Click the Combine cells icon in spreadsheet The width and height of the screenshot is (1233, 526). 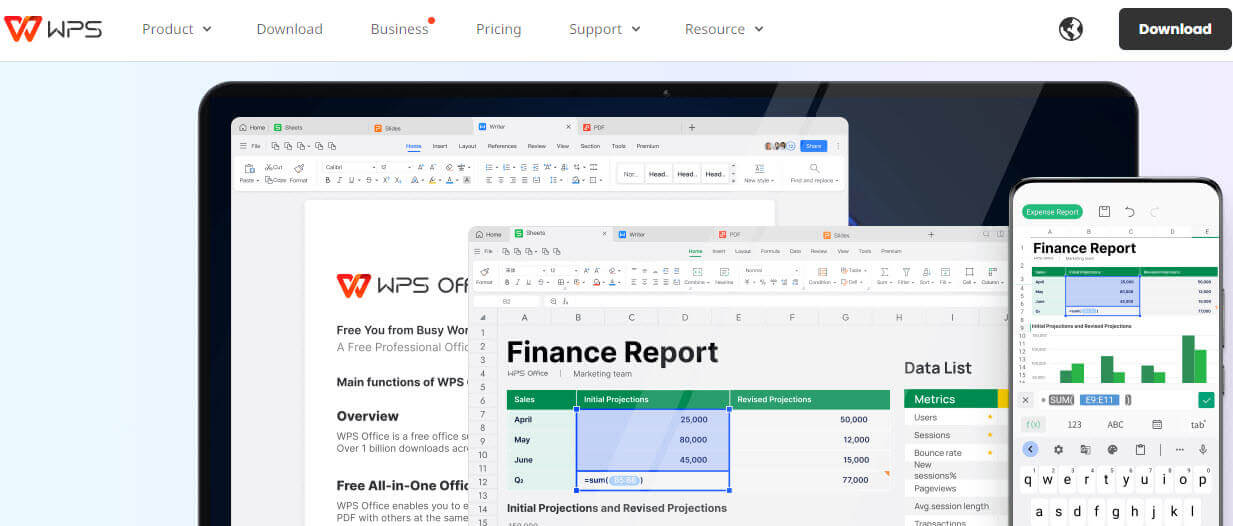click(x=697, y=271)
